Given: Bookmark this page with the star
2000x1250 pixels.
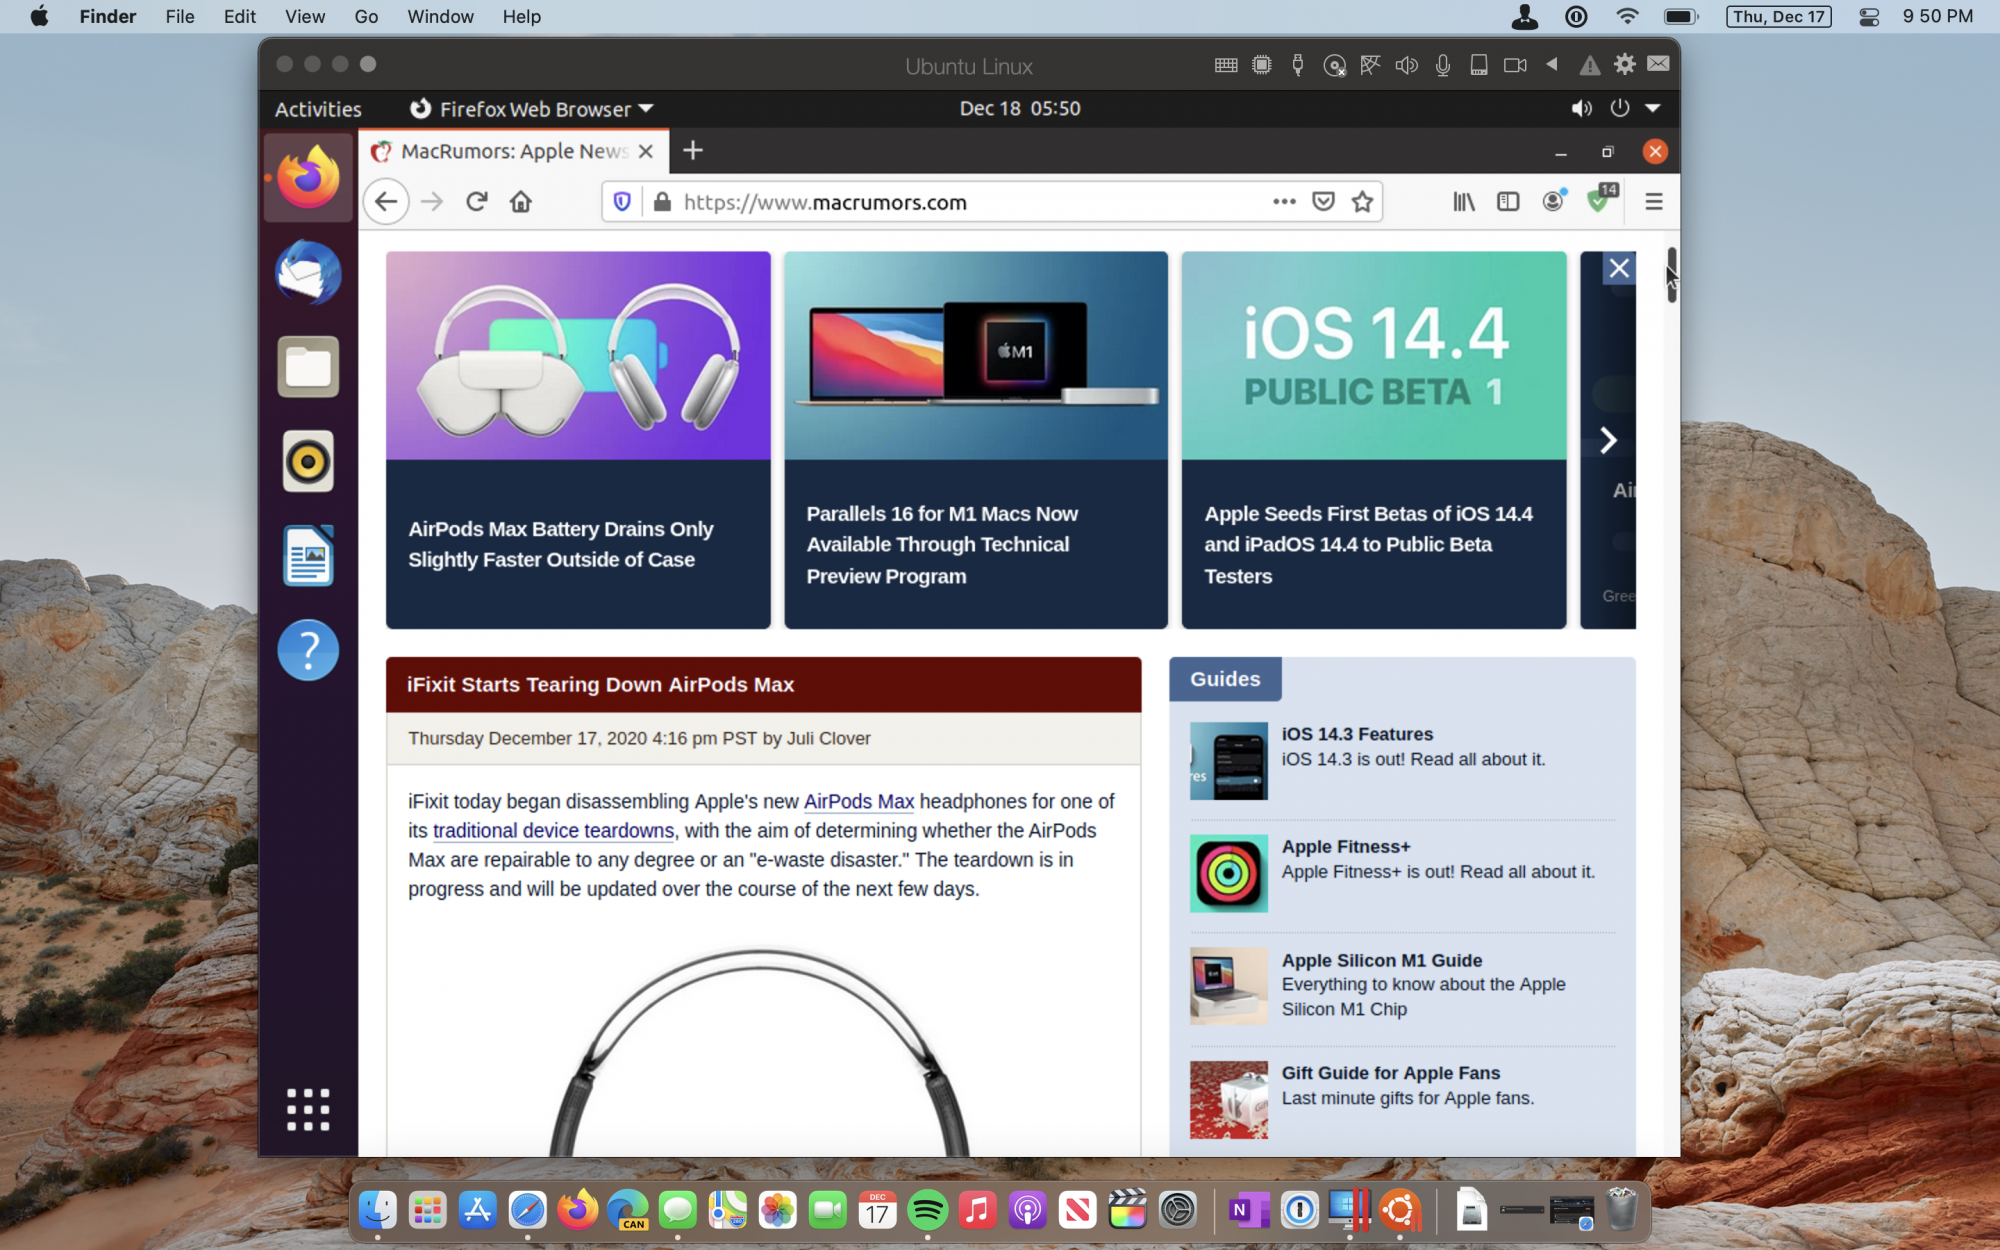Looking at the screenshot, I should click(x=1362, y=202).
